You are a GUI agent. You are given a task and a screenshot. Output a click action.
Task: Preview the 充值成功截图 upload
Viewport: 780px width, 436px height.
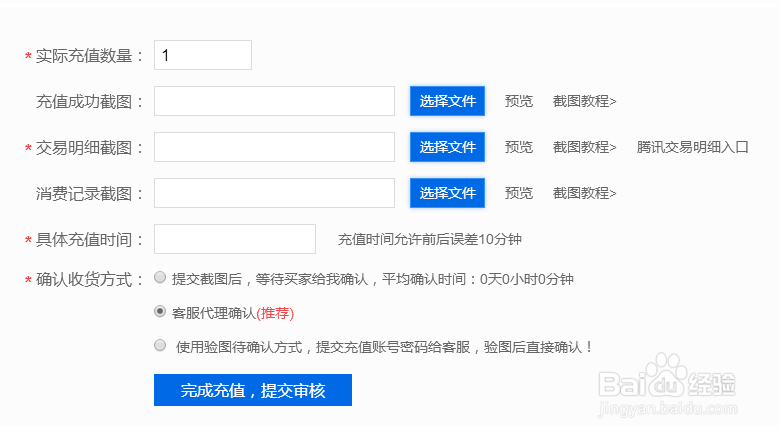click(519, 101)
